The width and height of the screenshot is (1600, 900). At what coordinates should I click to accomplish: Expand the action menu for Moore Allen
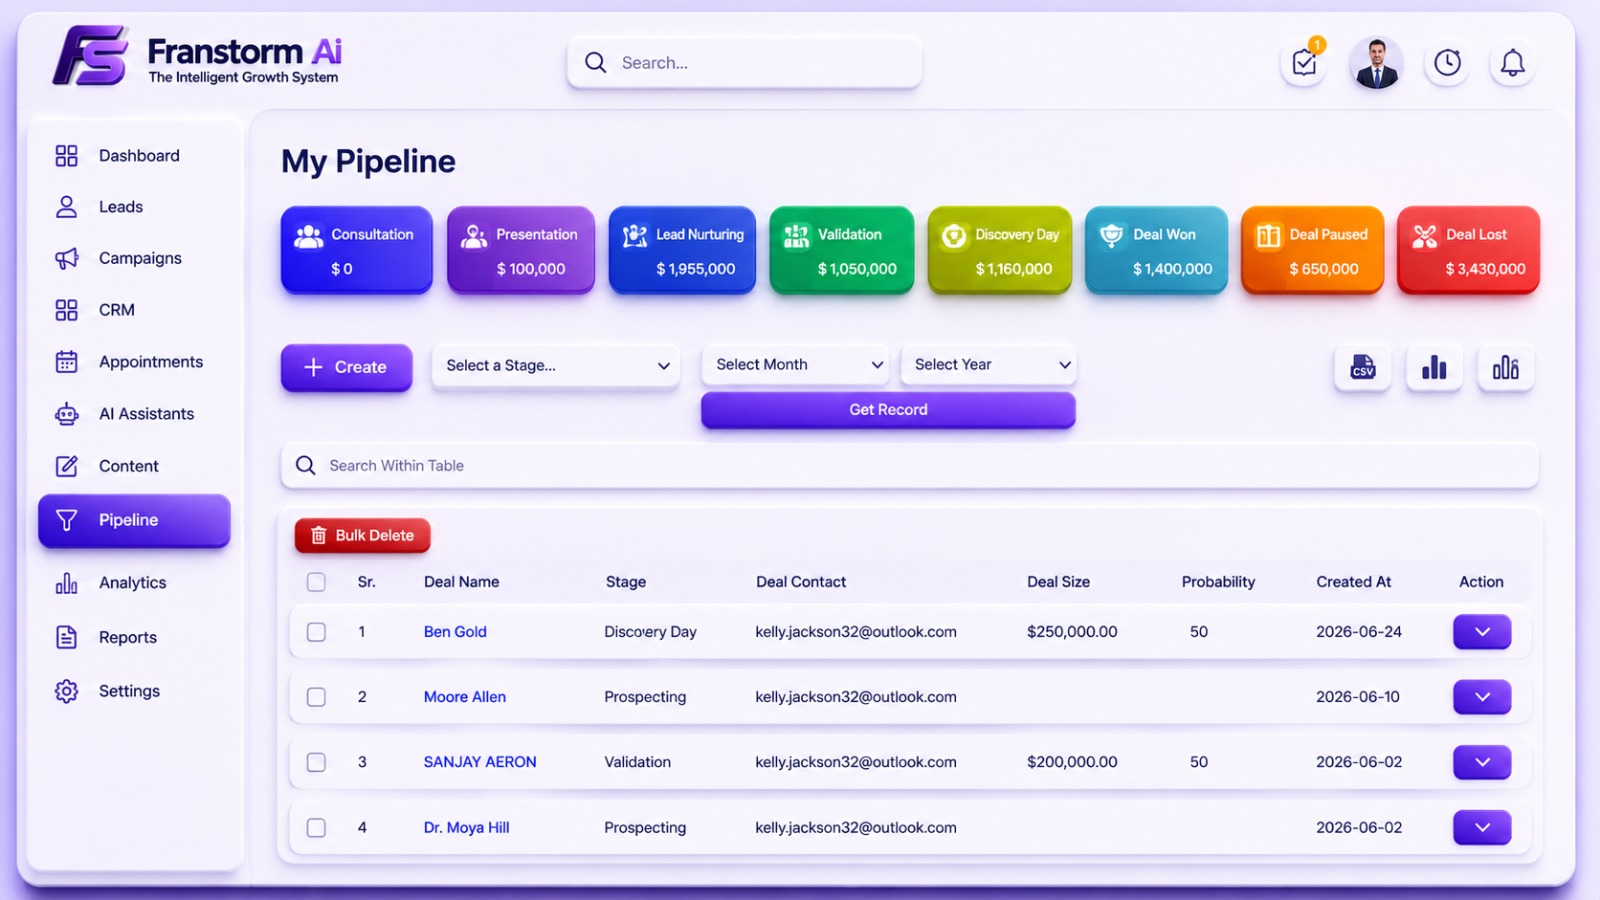pyautogui.click(x=1482, y=697)
